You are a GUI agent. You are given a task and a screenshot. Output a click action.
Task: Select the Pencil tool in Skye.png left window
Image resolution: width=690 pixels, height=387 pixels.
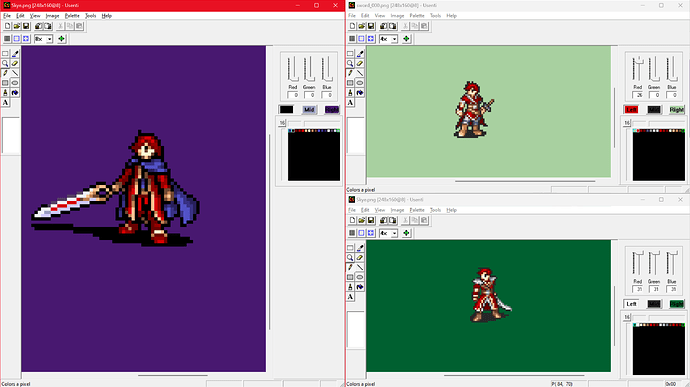[5, 73]
